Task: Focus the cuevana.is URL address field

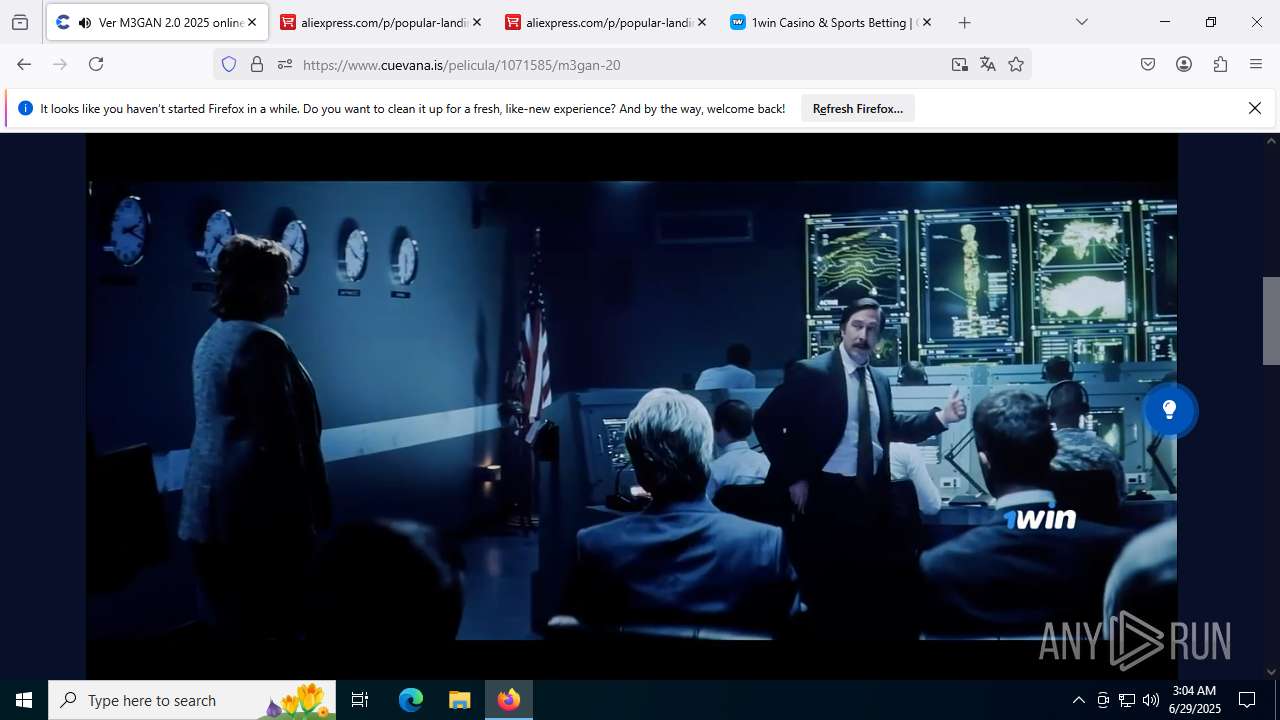Action: (620, 64)
